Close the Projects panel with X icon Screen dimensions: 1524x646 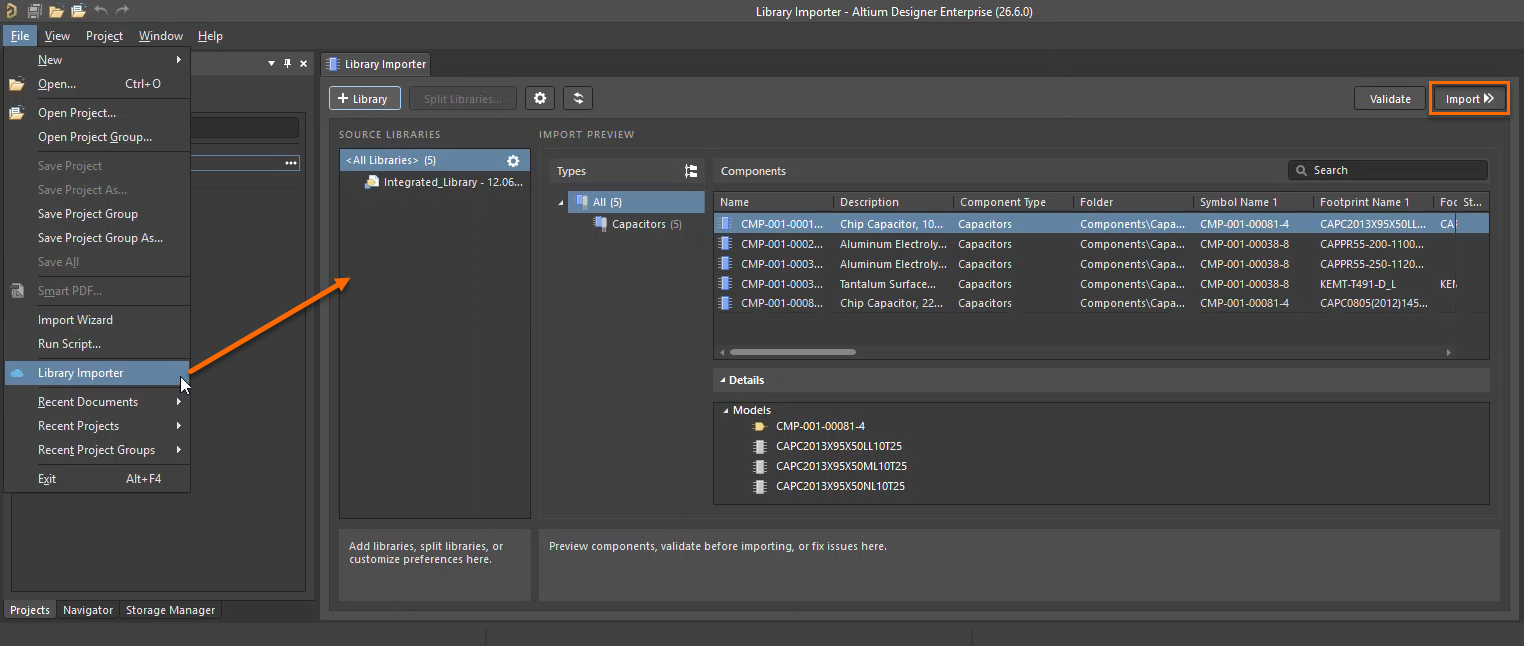click(304, 63)
